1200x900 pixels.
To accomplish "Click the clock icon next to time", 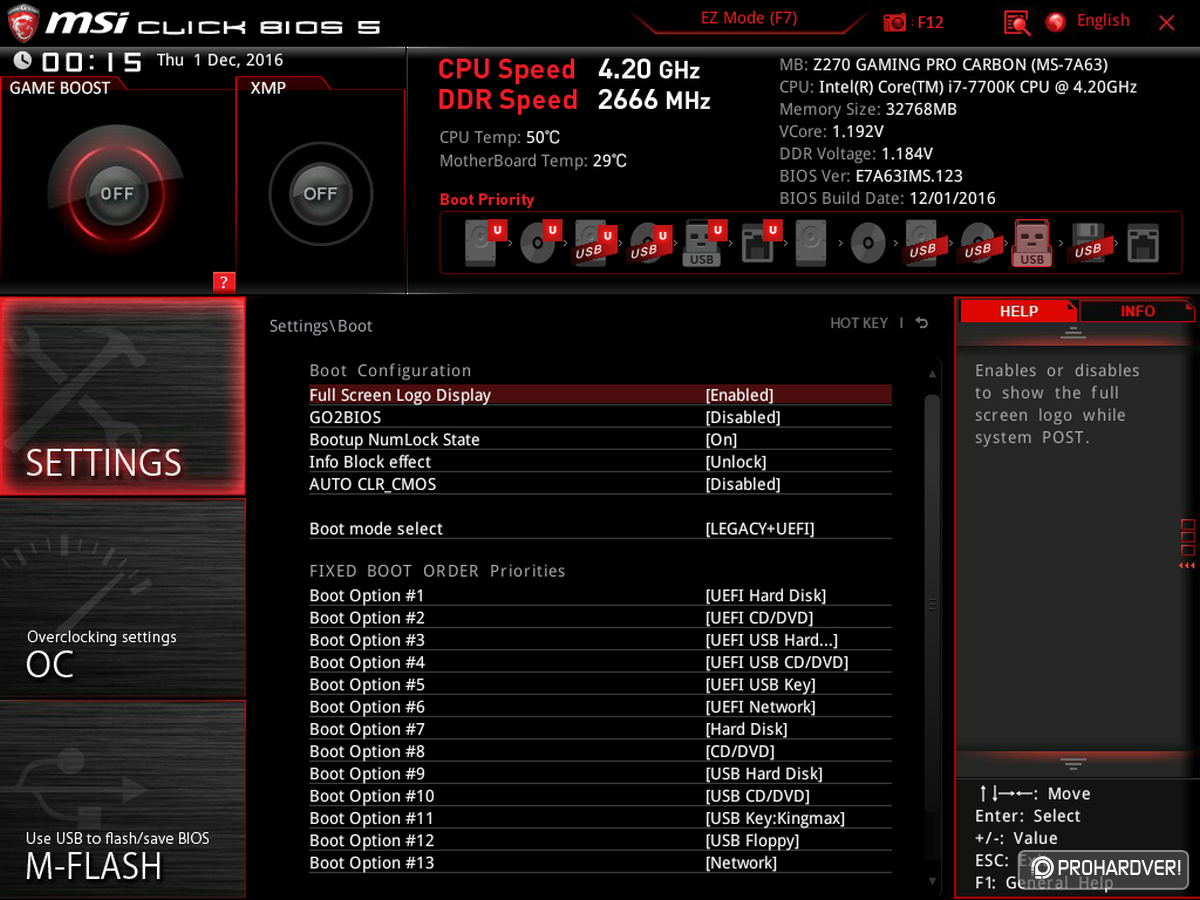I will pos(21,61).
